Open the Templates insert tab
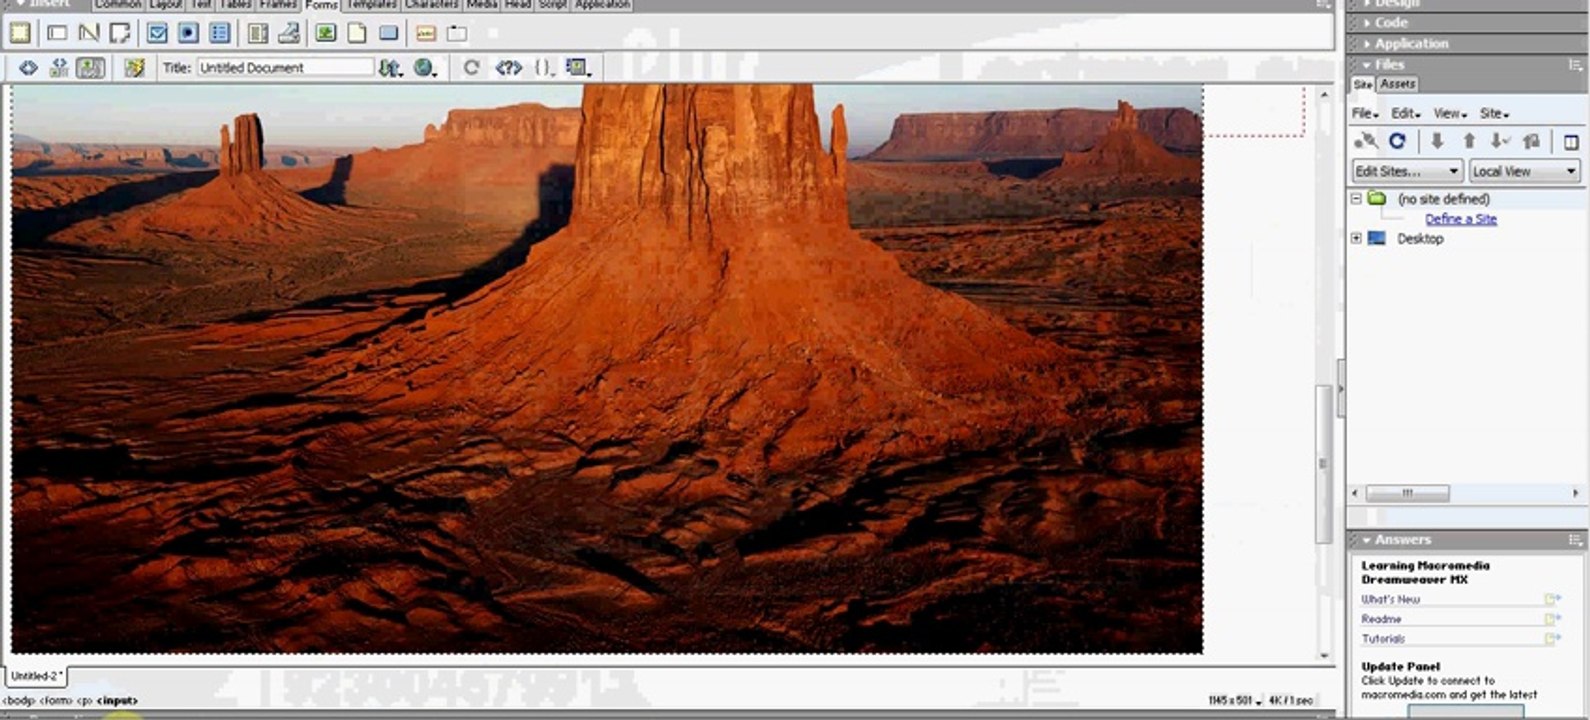This screenshot has height=720, width=1590. click(x=372, y=4)
